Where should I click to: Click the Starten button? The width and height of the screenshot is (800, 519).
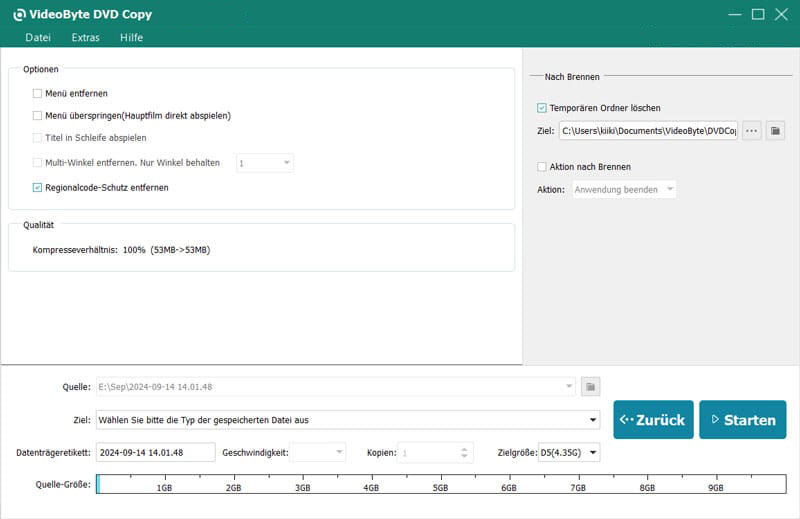coord(743,419)
